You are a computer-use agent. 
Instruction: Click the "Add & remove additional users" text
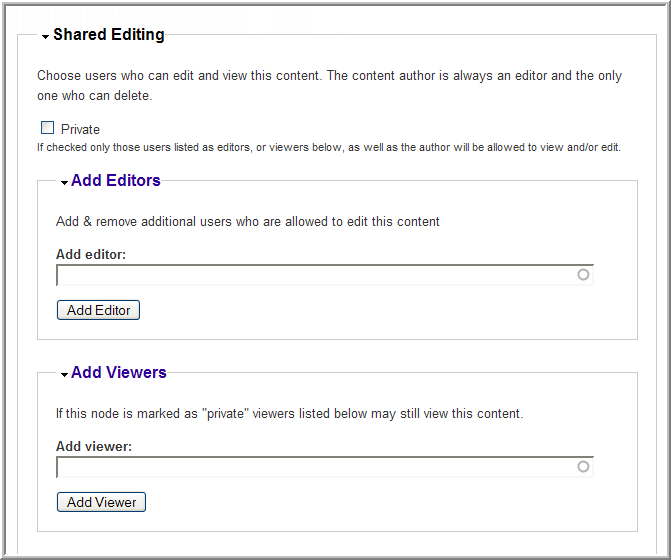247,221
